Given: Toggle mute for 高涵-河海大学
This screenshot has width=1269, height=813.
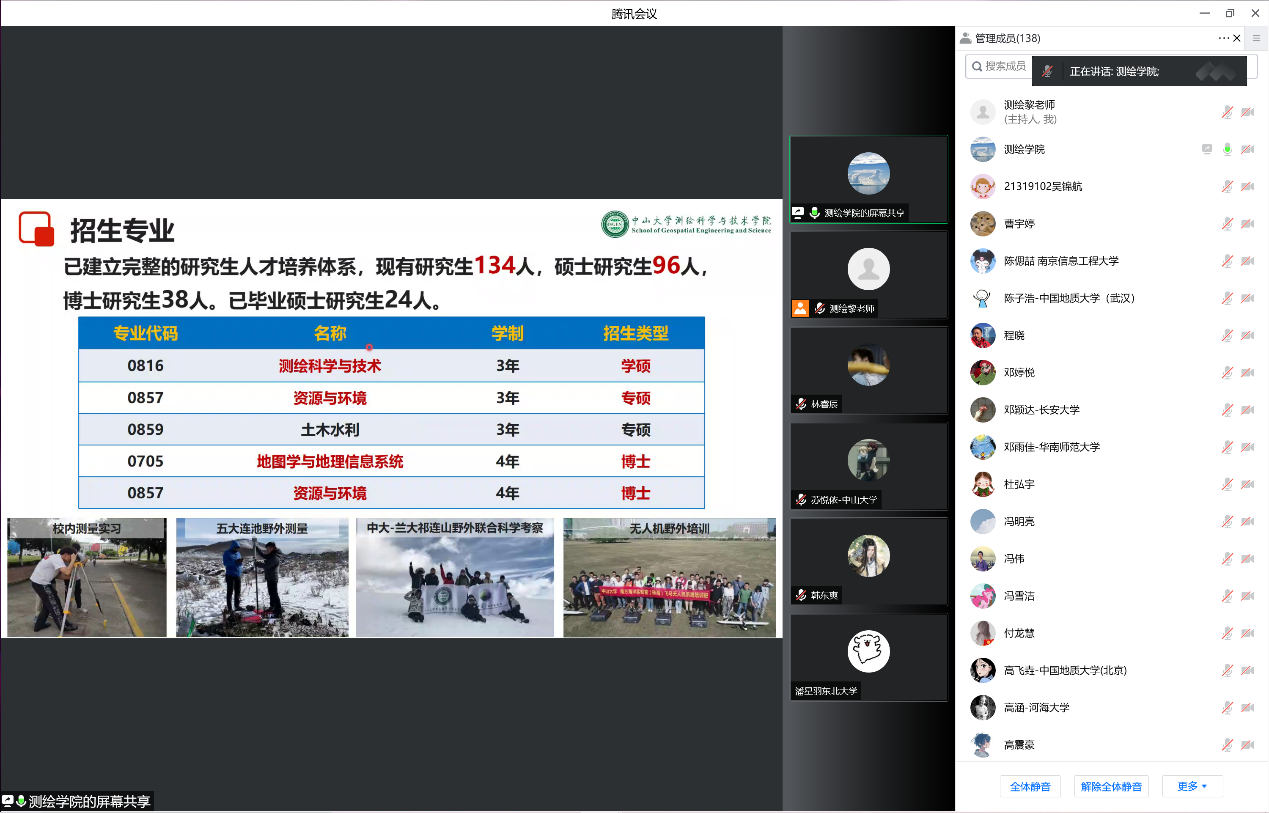Looking at the screenshot, I should [1227, 708].
